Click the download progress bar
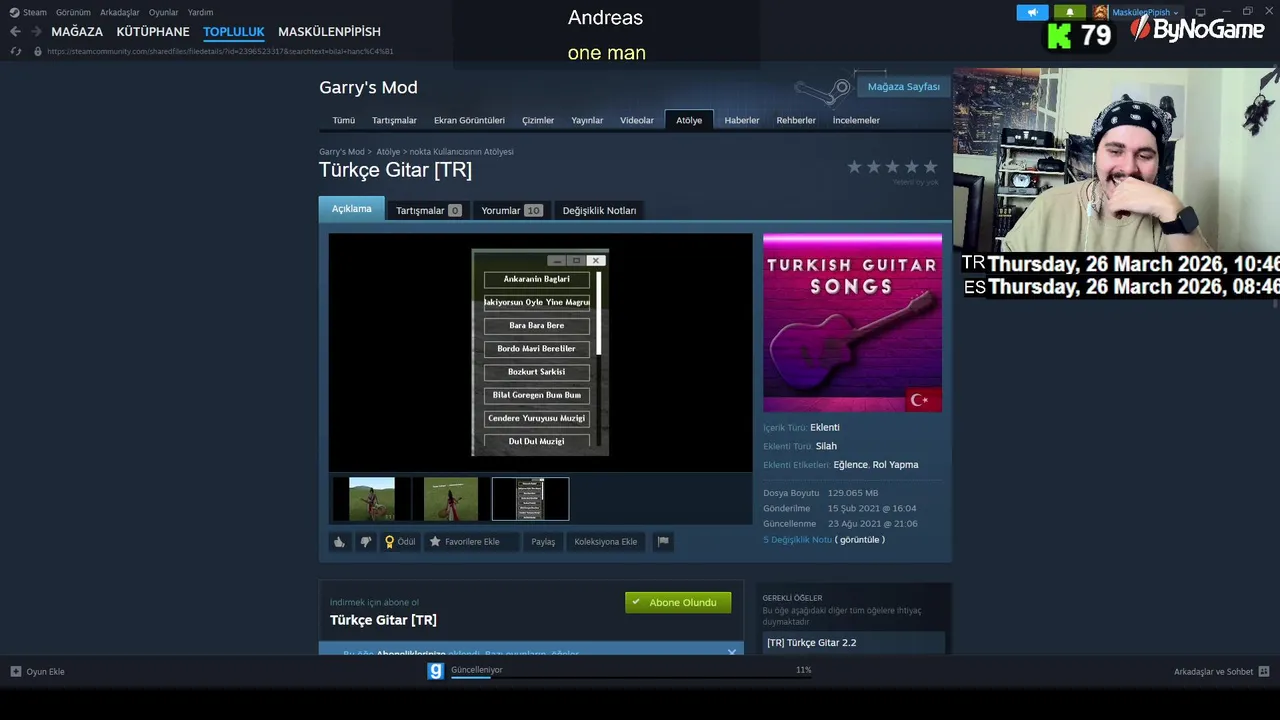Viewport: 1280px width, 720px height. click(630, 677)
